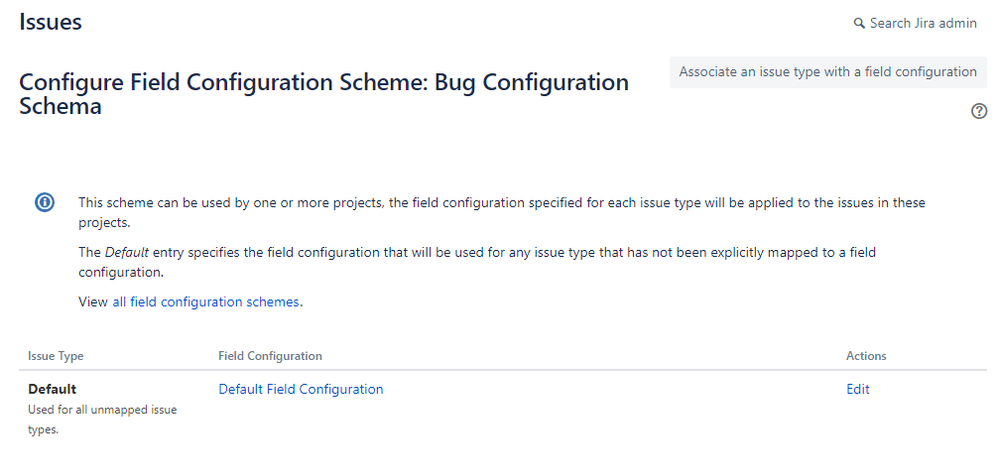The height and width of the screenshot is (474, 999).
Task: Select the bold Default row label
Action: 52,389
